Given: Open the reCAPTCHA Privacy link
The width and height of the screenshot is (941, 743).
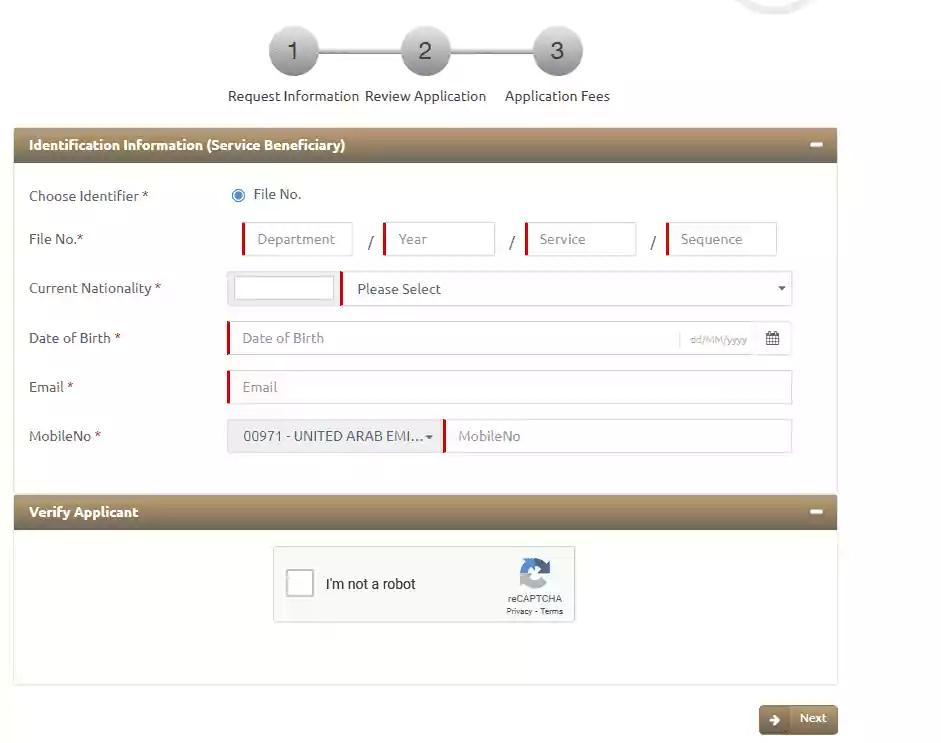Looking at the screenshot, I should [x=519, y=612].
